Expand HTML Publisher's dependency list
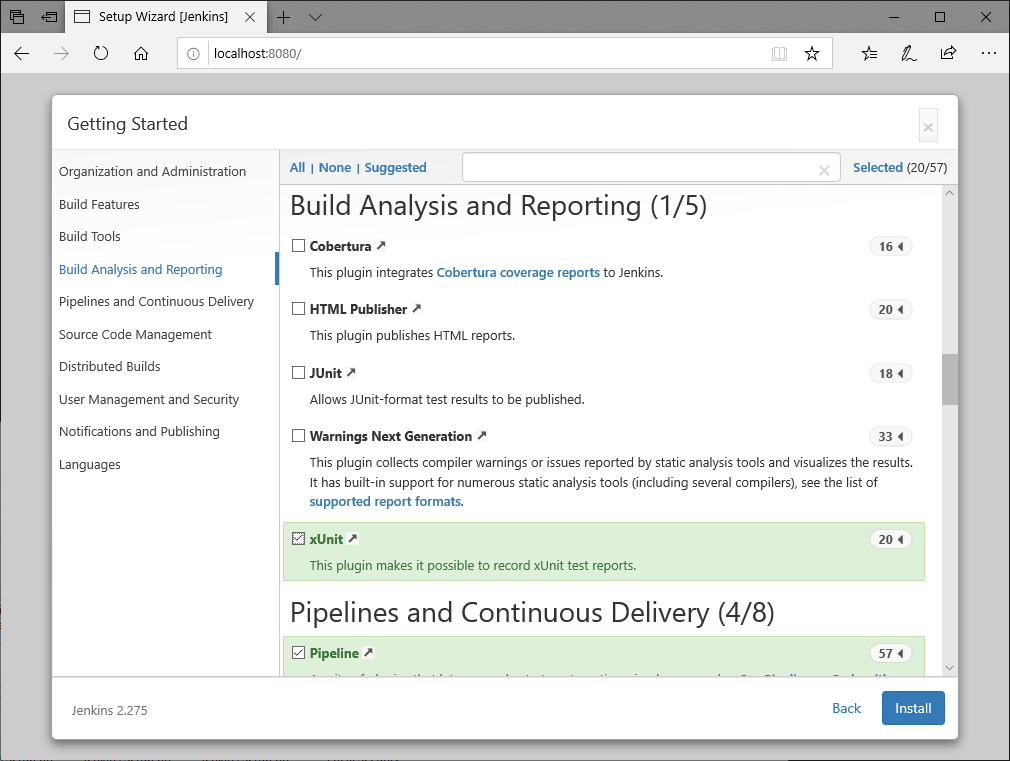This screenshot has width=1010, height=761. 890,309
